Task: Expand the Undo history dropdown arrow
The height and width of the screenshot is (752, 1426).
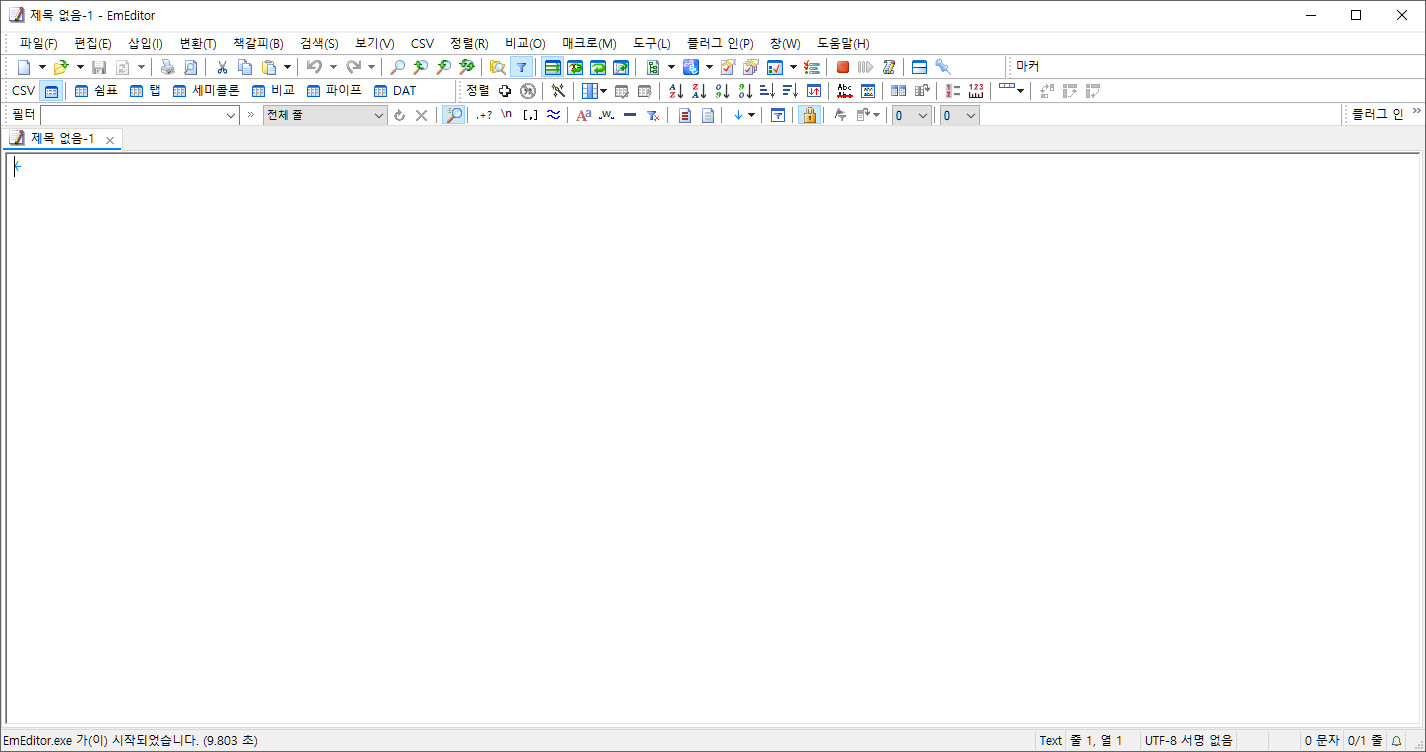Action: (333, 67)
